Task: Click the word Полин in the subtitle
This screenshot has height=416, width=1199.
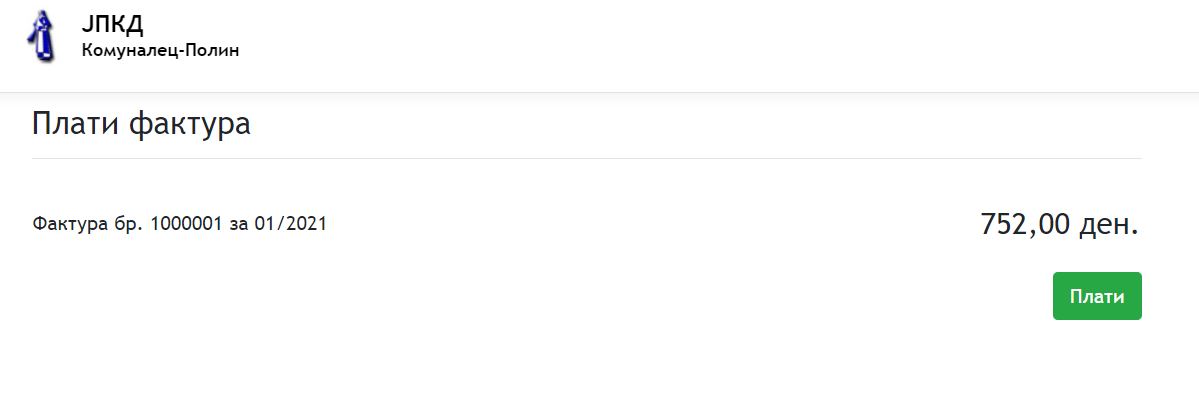Action: pos(218,50)
